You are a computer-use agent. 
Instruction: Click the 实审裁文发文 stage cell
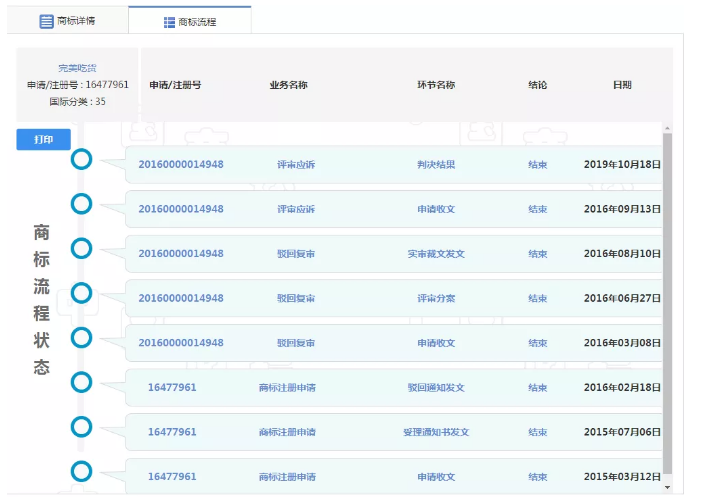(x=436, y=254)
